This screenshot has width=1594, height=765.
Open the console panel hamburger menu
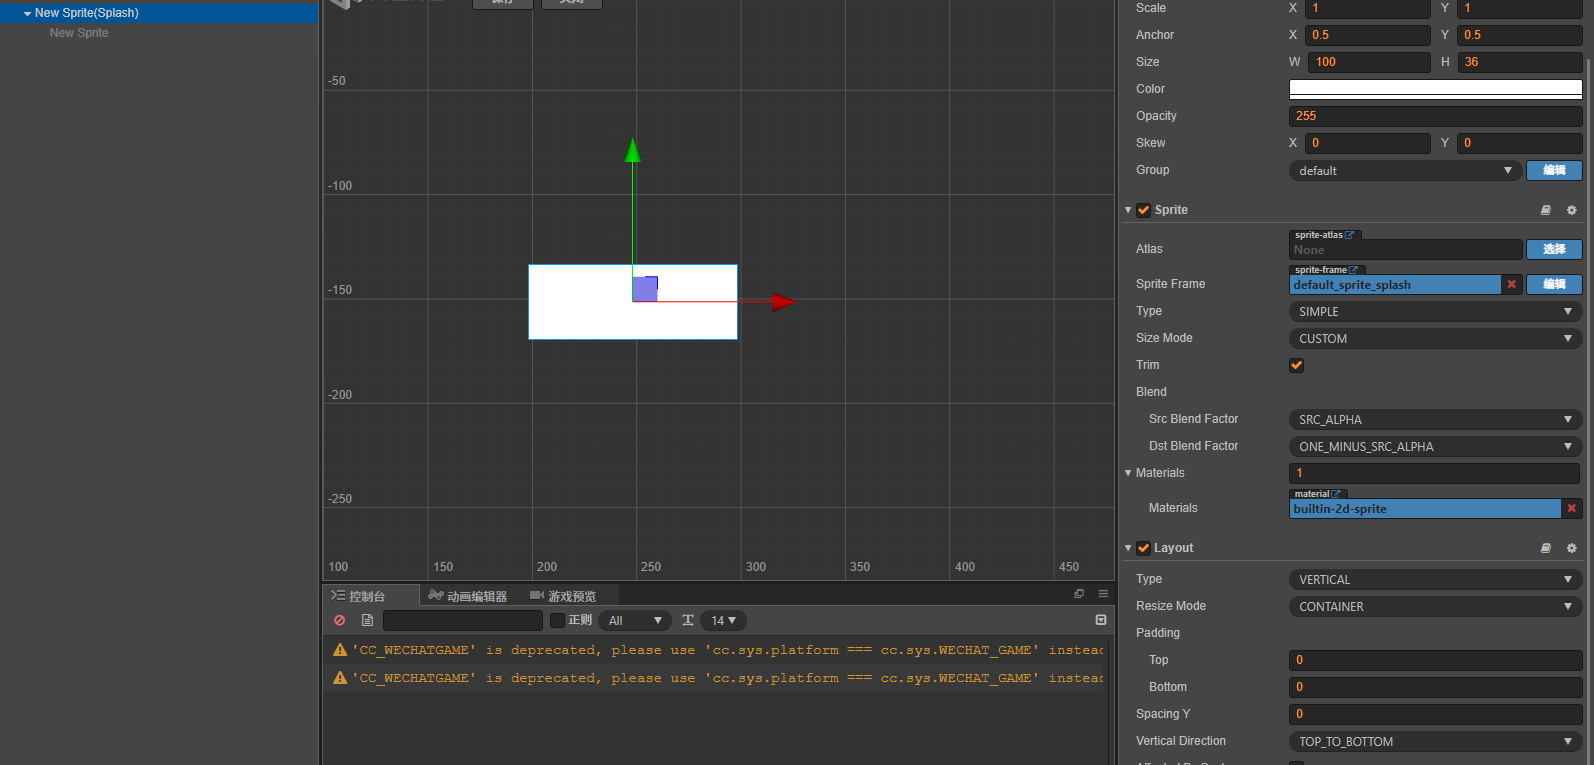coord(1103,594)
